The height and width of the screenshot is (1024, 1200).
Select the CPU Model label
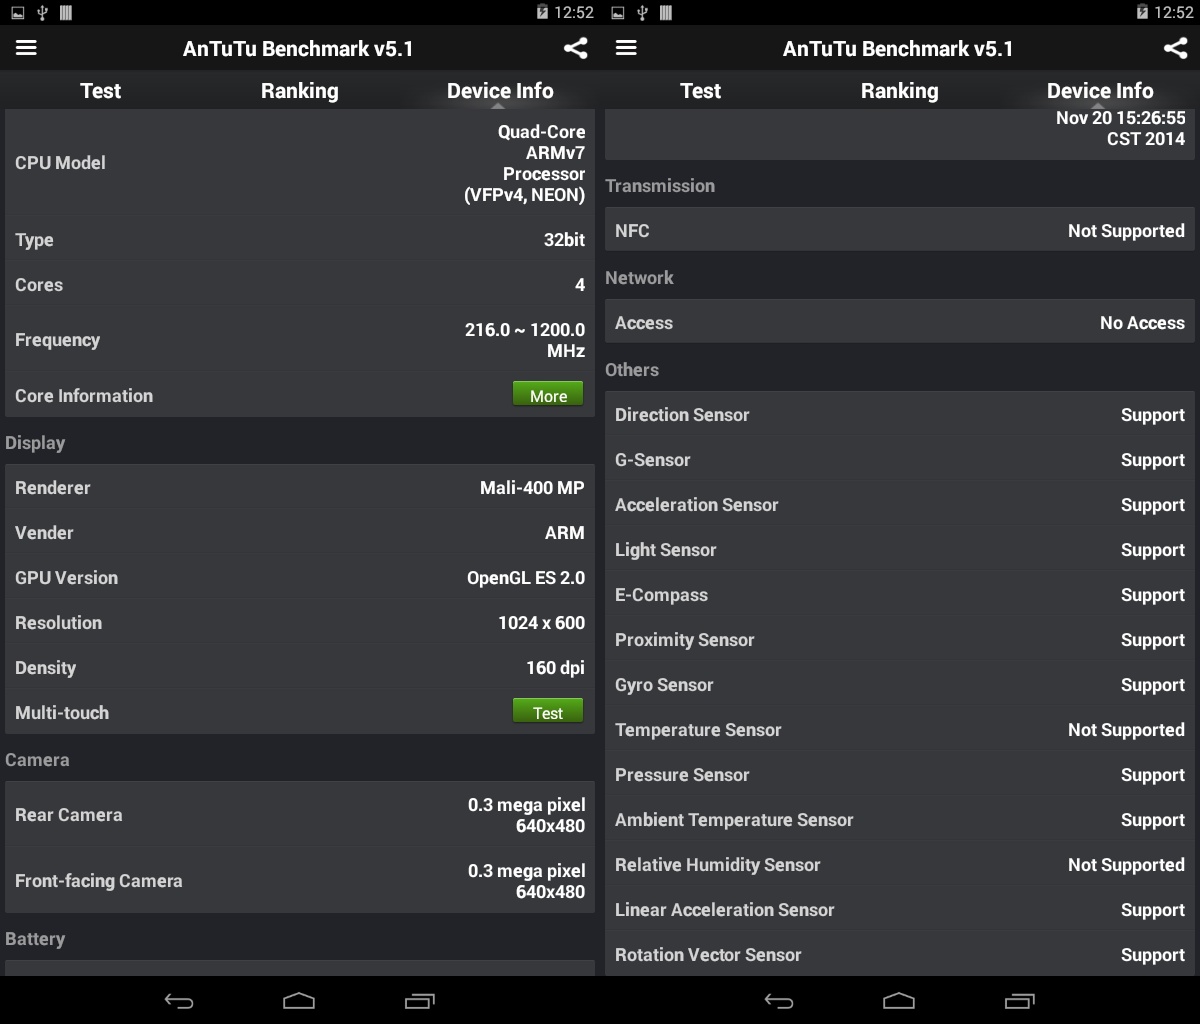tap(60, 163)
